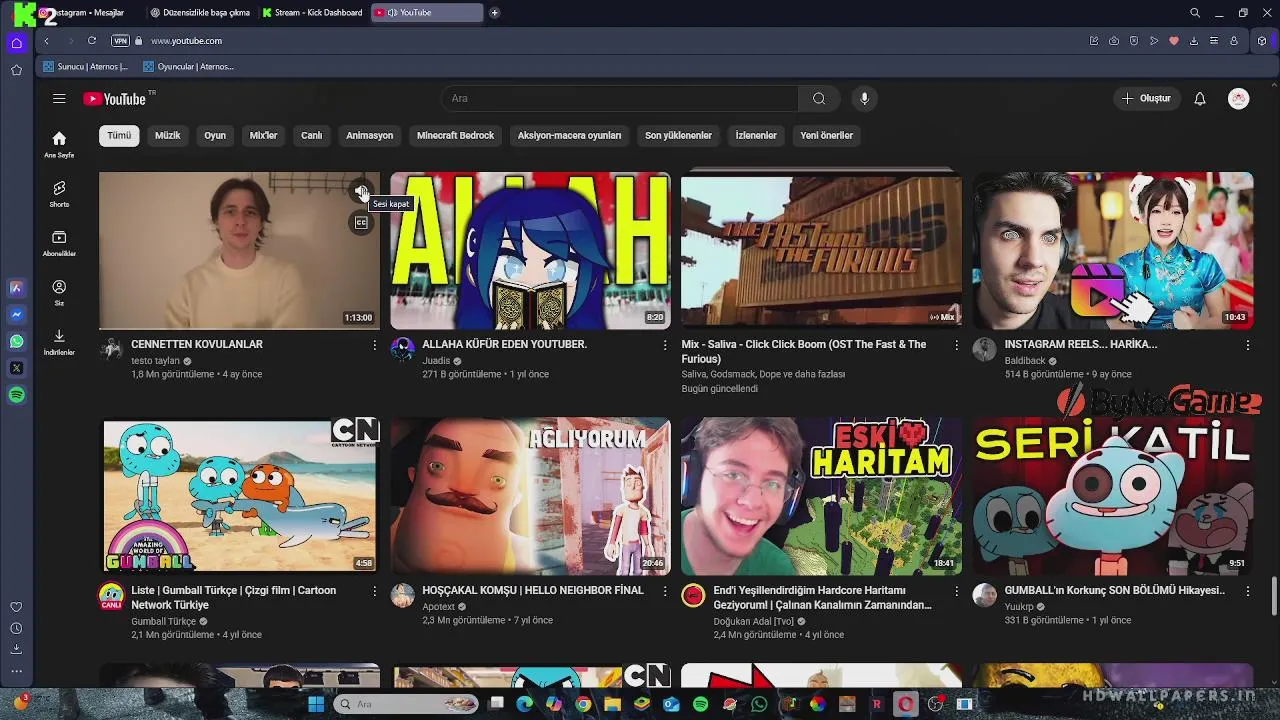Open more options for CENNETTEN KOVULANLAR
The image size is (1280, 720).
(x=374, y=345)
